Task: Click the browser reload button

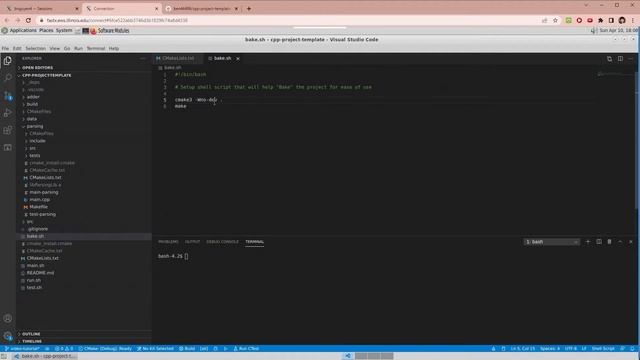Action: [x=28, y=20]
